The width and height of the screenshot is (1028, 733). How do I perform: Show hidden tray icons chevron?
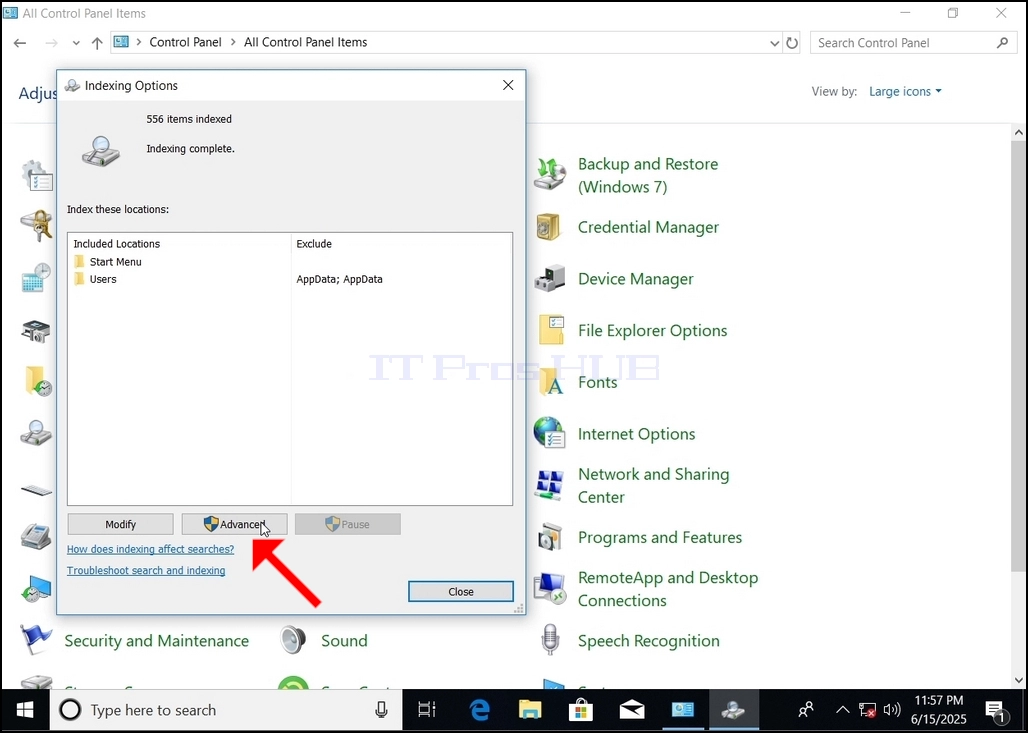coord(842,710)
